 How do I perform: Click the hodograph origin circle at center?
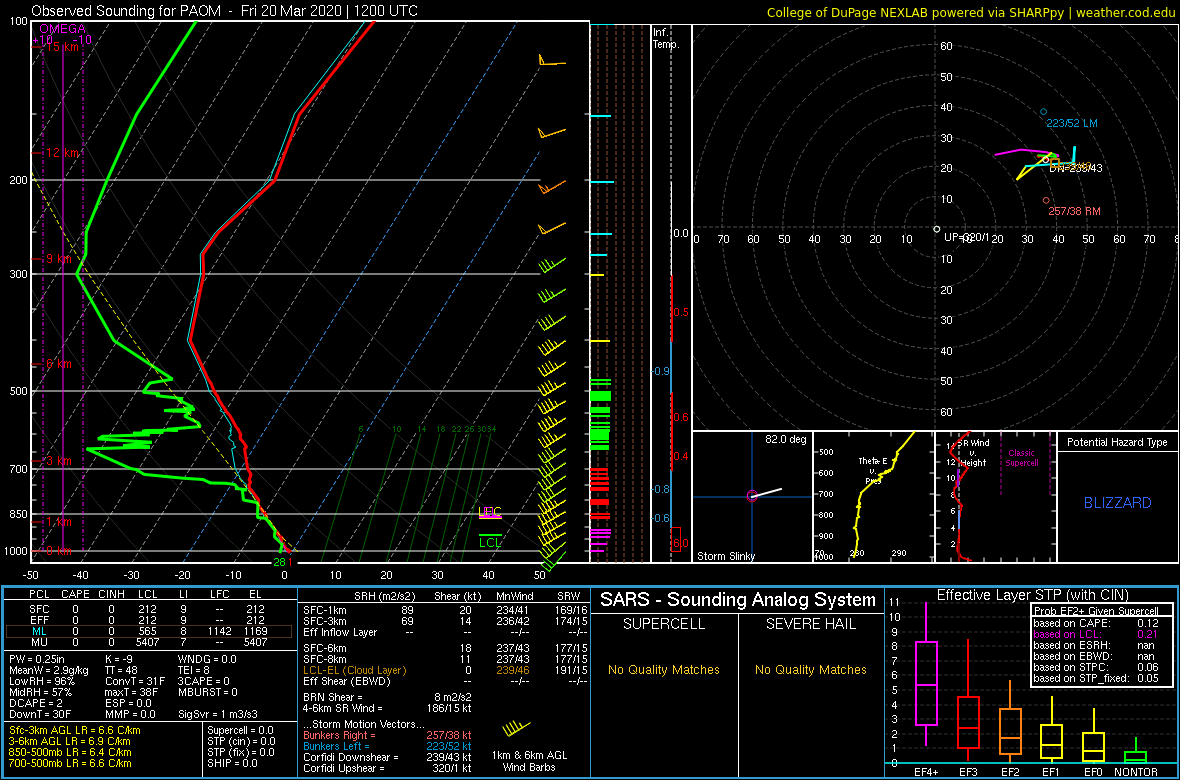click(x=936, y=229)
